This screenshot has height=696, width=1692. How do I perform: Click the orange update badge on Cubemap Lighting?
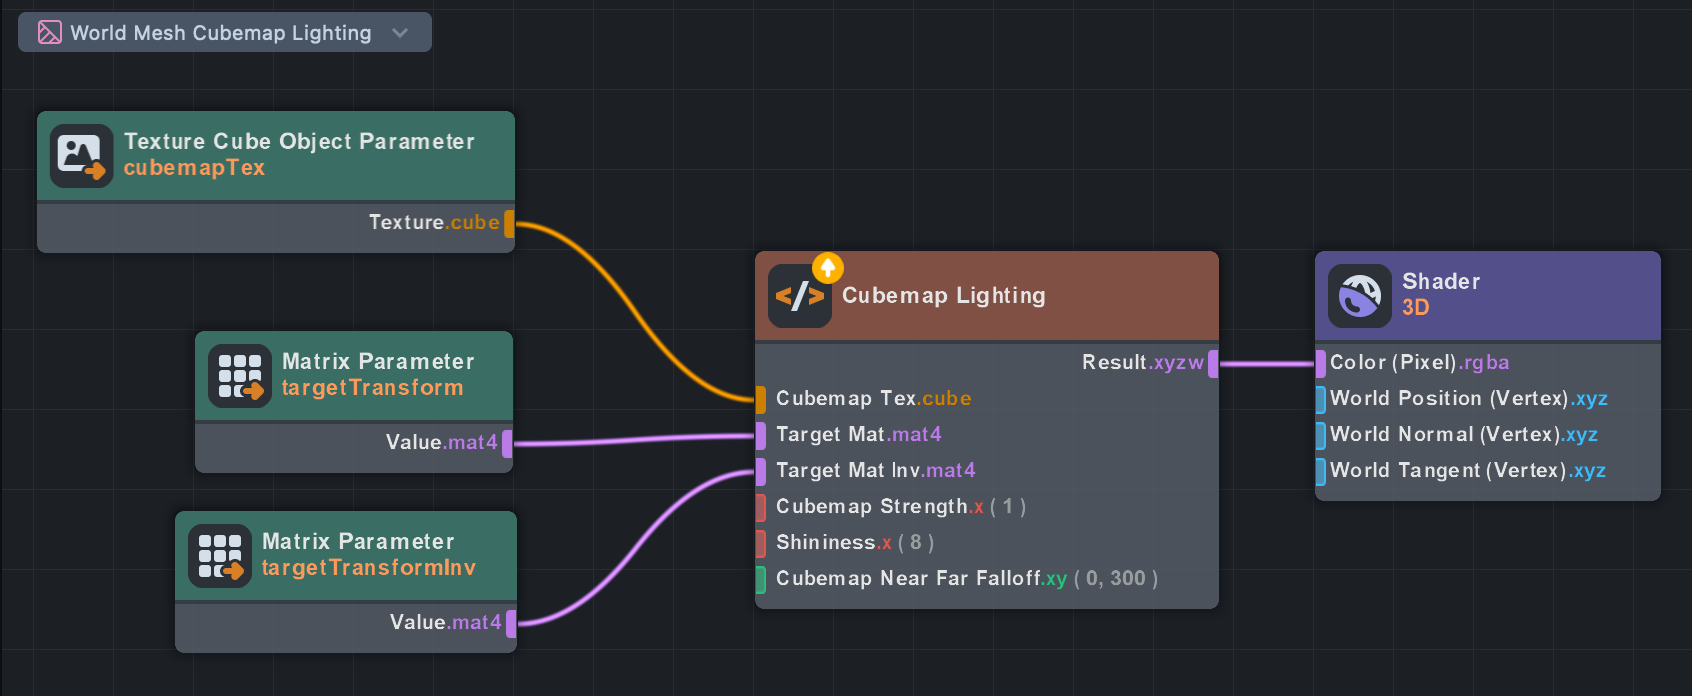point(828,267)
